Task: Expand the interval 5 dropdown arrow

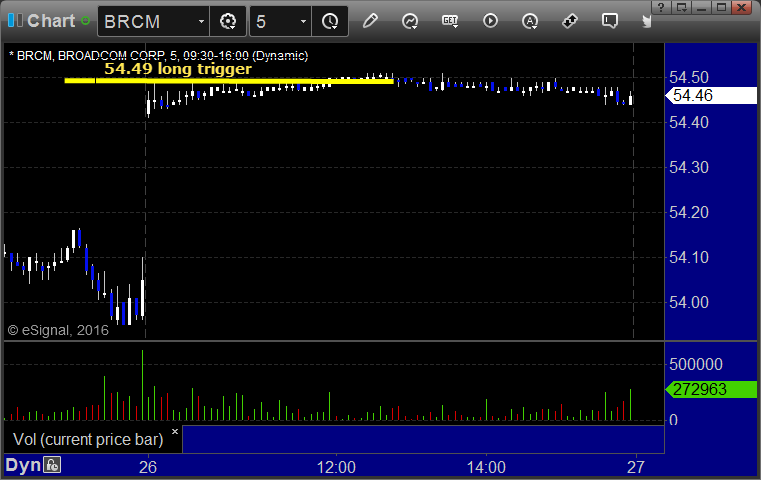Action: [303, 22]
